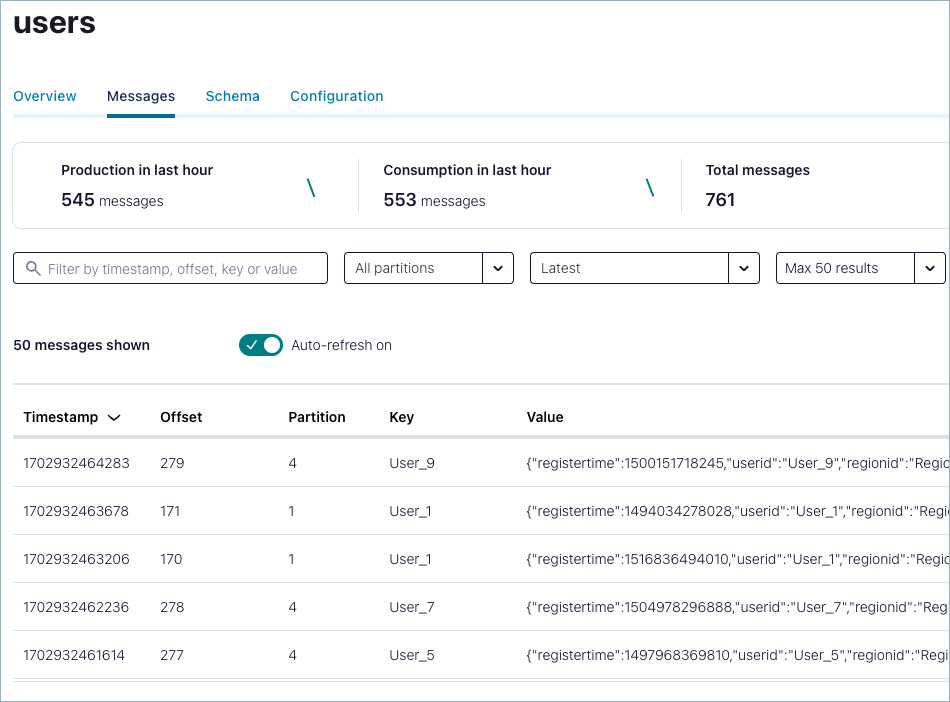Click the checkmark inside the Auto-refresh switch
Screen dimensions: 950x702
coord(251,345)
